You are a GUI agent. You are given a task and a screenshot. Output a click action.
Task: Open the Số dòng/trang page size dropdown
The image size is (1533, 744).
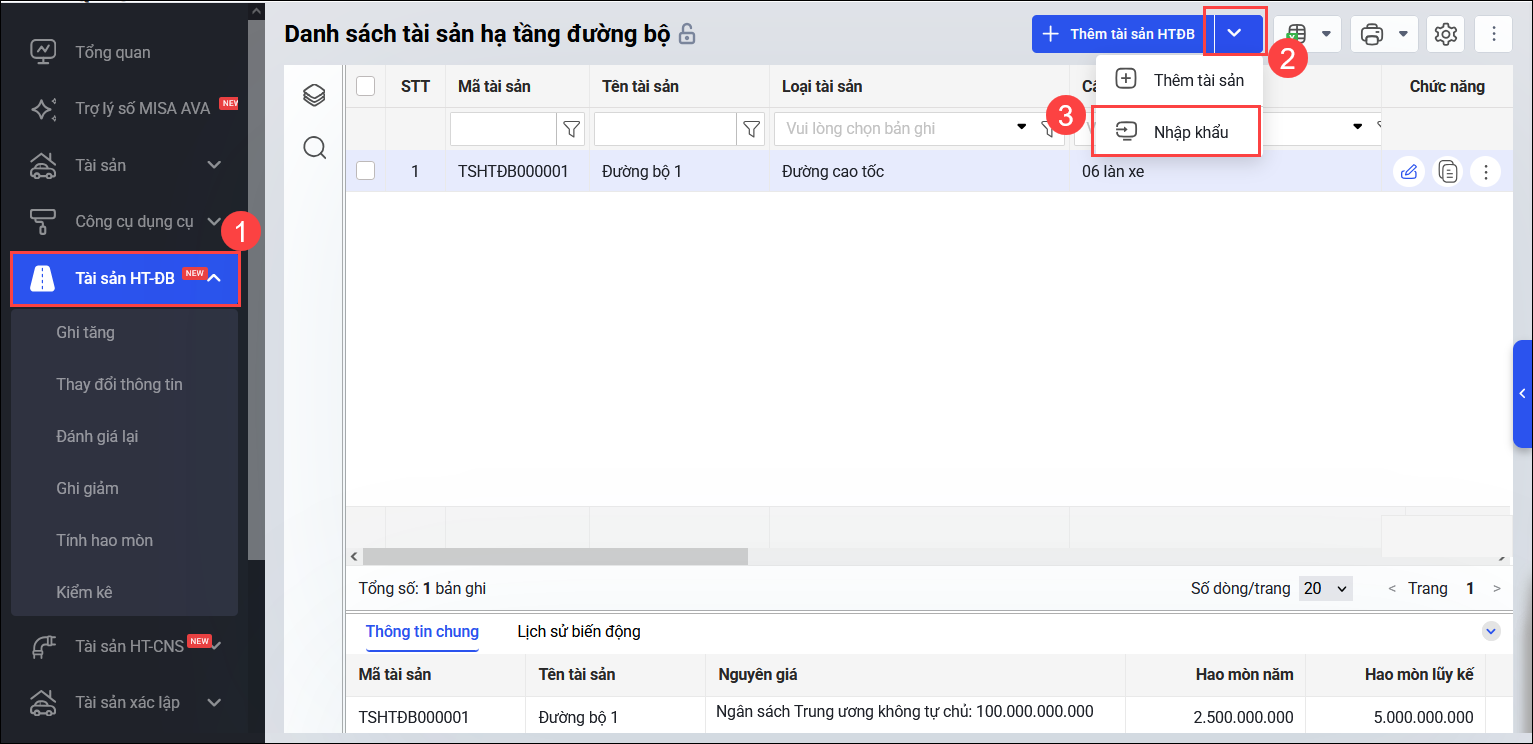(1325, 588)
